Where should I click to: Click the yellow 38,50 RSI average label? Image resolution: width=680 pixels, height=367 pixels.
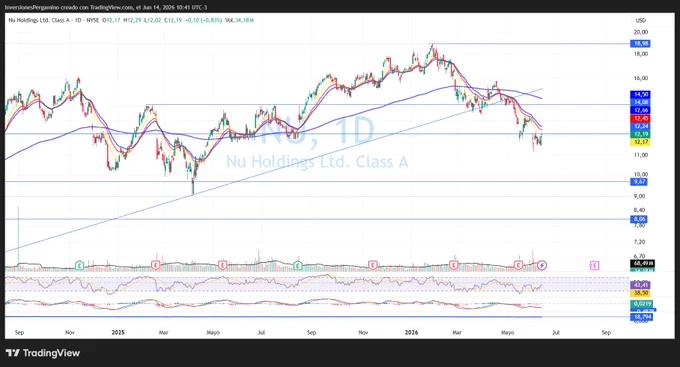tap(641, 293)
